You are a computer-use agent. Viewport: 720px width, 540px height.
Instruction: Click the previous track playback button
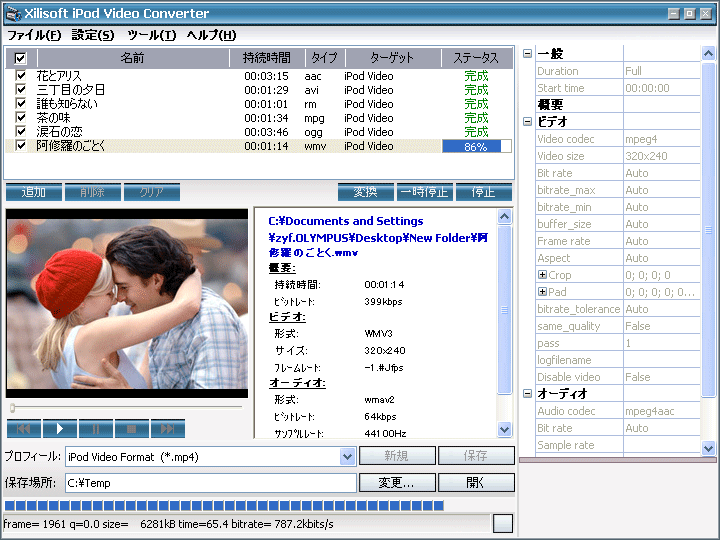(24, 428)
